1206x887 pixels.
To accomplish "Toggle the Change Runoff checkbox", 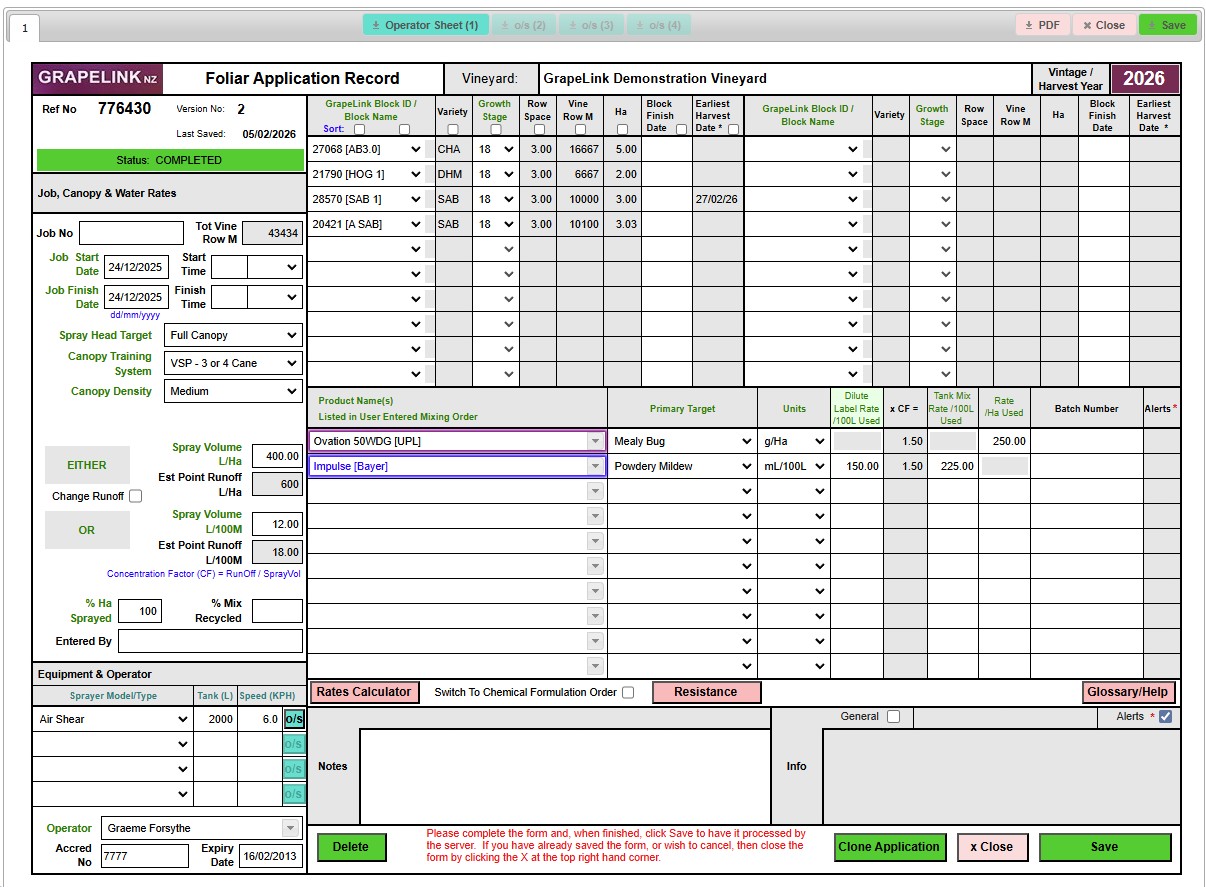I will (x=136, y=496).
